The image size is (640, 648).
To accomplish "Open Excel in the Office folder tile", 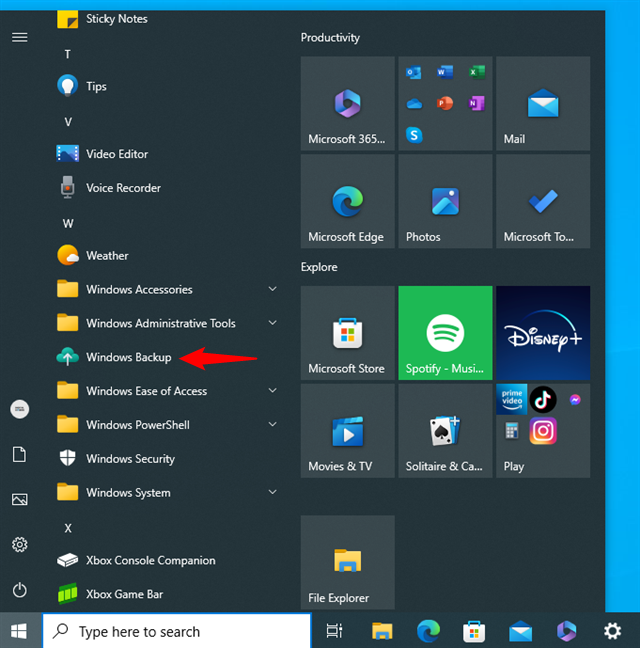I will [477, 72].
